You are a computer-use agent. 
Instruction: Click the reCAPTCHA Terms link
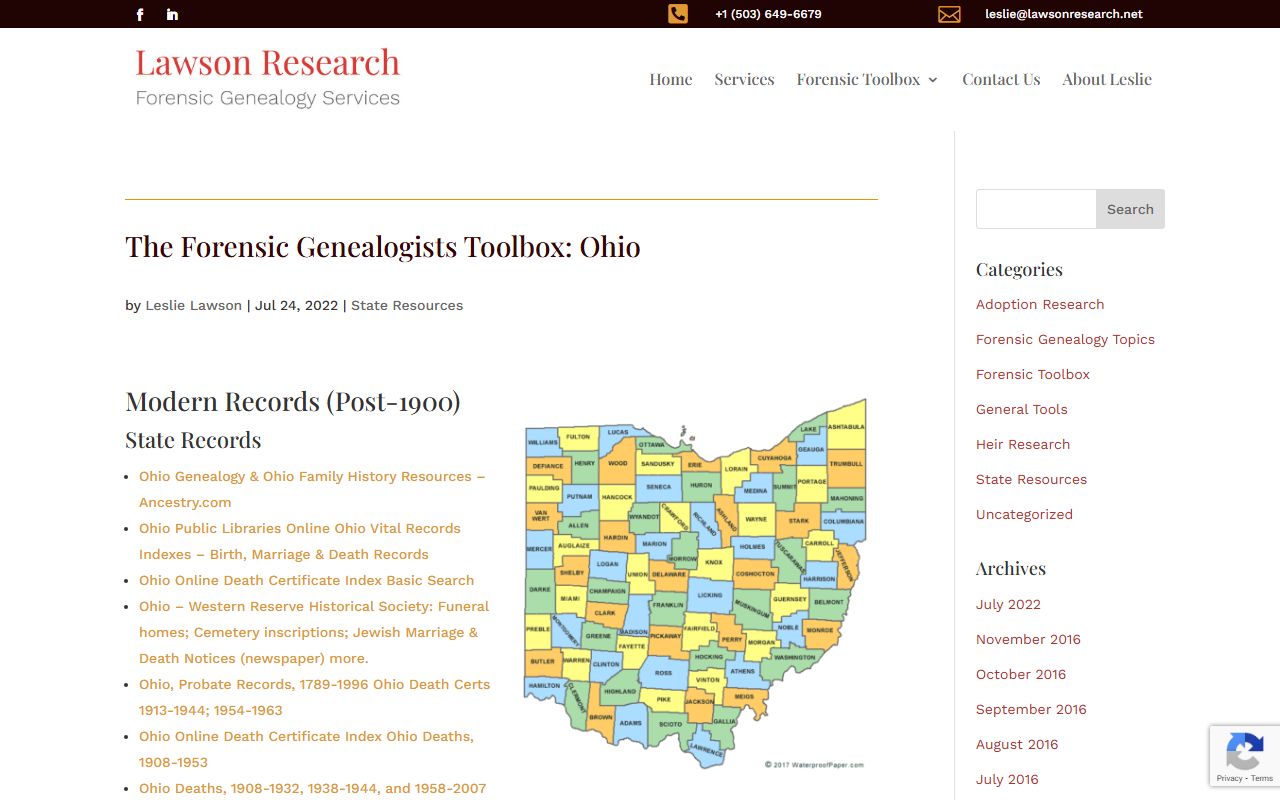tap(1262, 778)
